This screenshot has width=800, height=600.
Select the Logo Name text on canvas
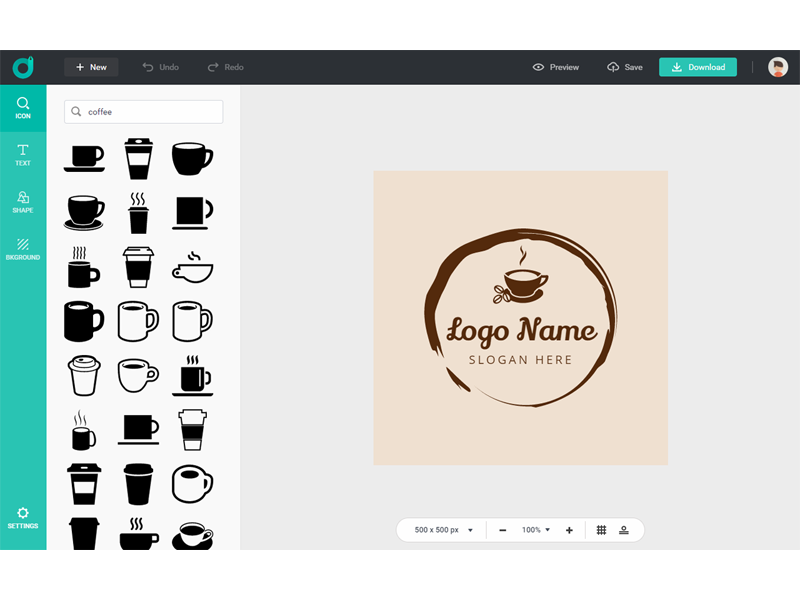(x=521, y=330)
